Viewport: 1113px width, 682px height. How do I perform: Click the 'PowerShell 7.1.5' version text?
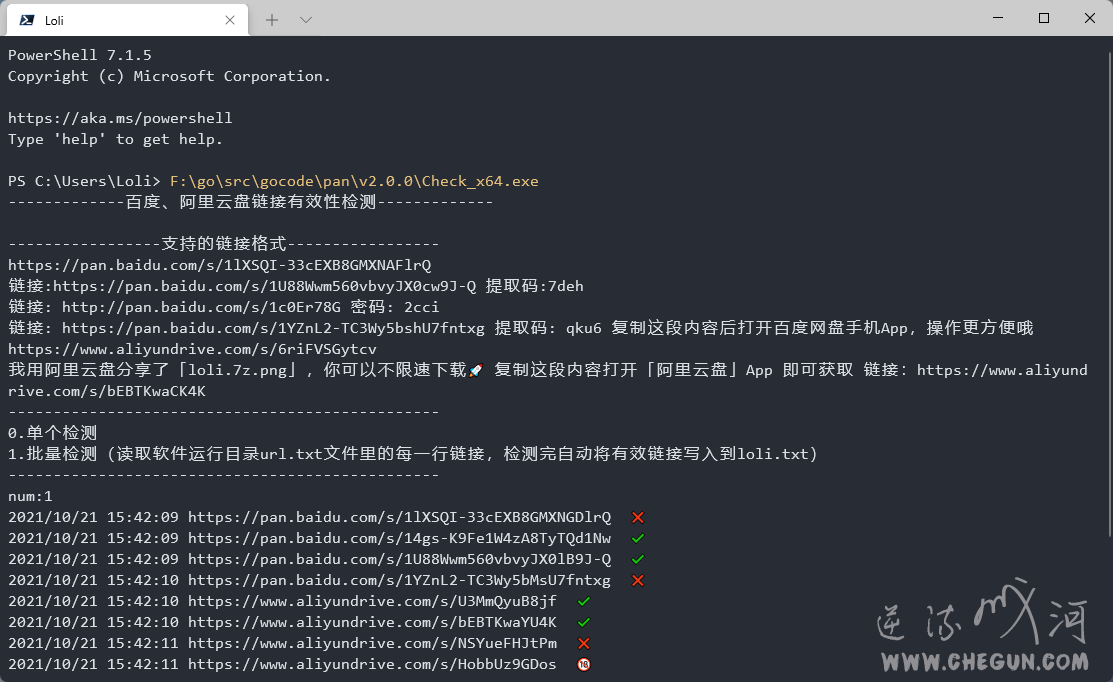click(80, 55)
